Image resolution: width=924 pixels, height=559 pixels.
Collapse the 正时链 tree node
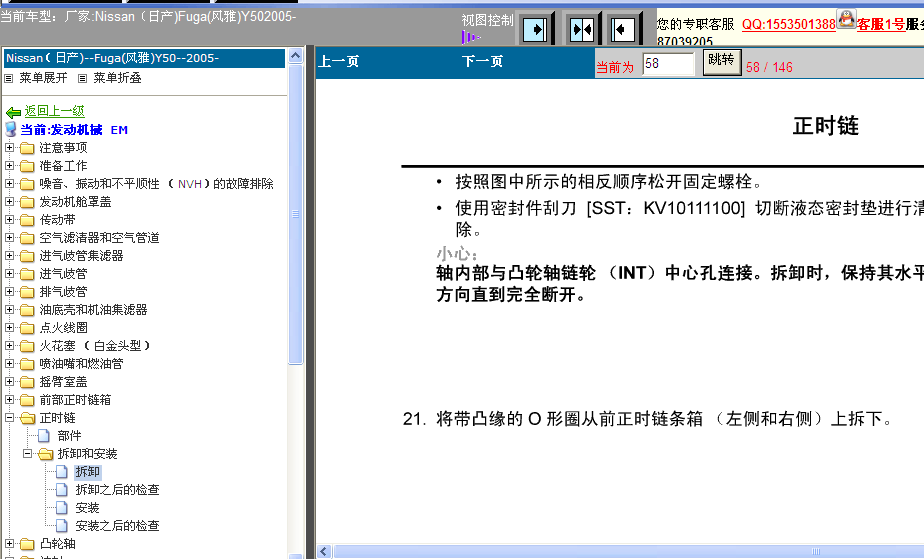click(x=9, y=417)
